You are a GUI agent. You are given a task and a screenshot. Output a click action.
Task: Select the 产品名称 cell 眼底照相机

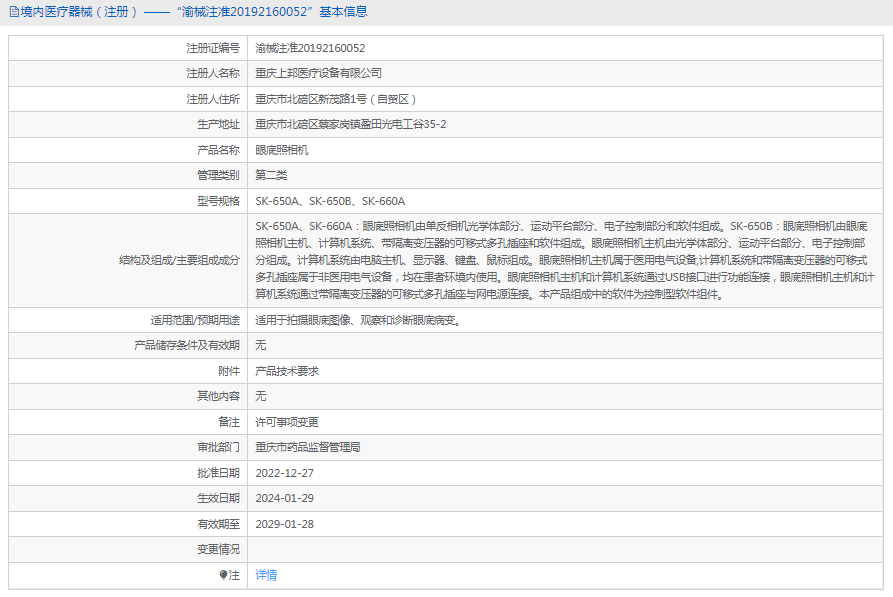click(x=286, y=149)
